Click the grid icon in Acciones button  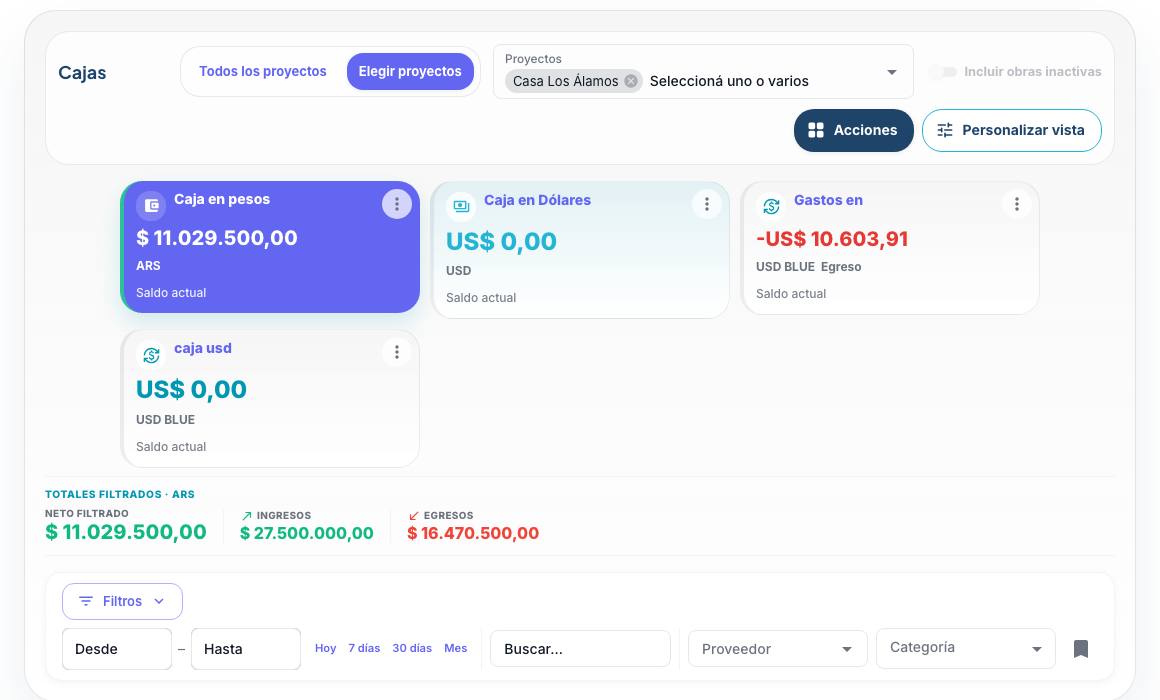[x=816, y=130]
